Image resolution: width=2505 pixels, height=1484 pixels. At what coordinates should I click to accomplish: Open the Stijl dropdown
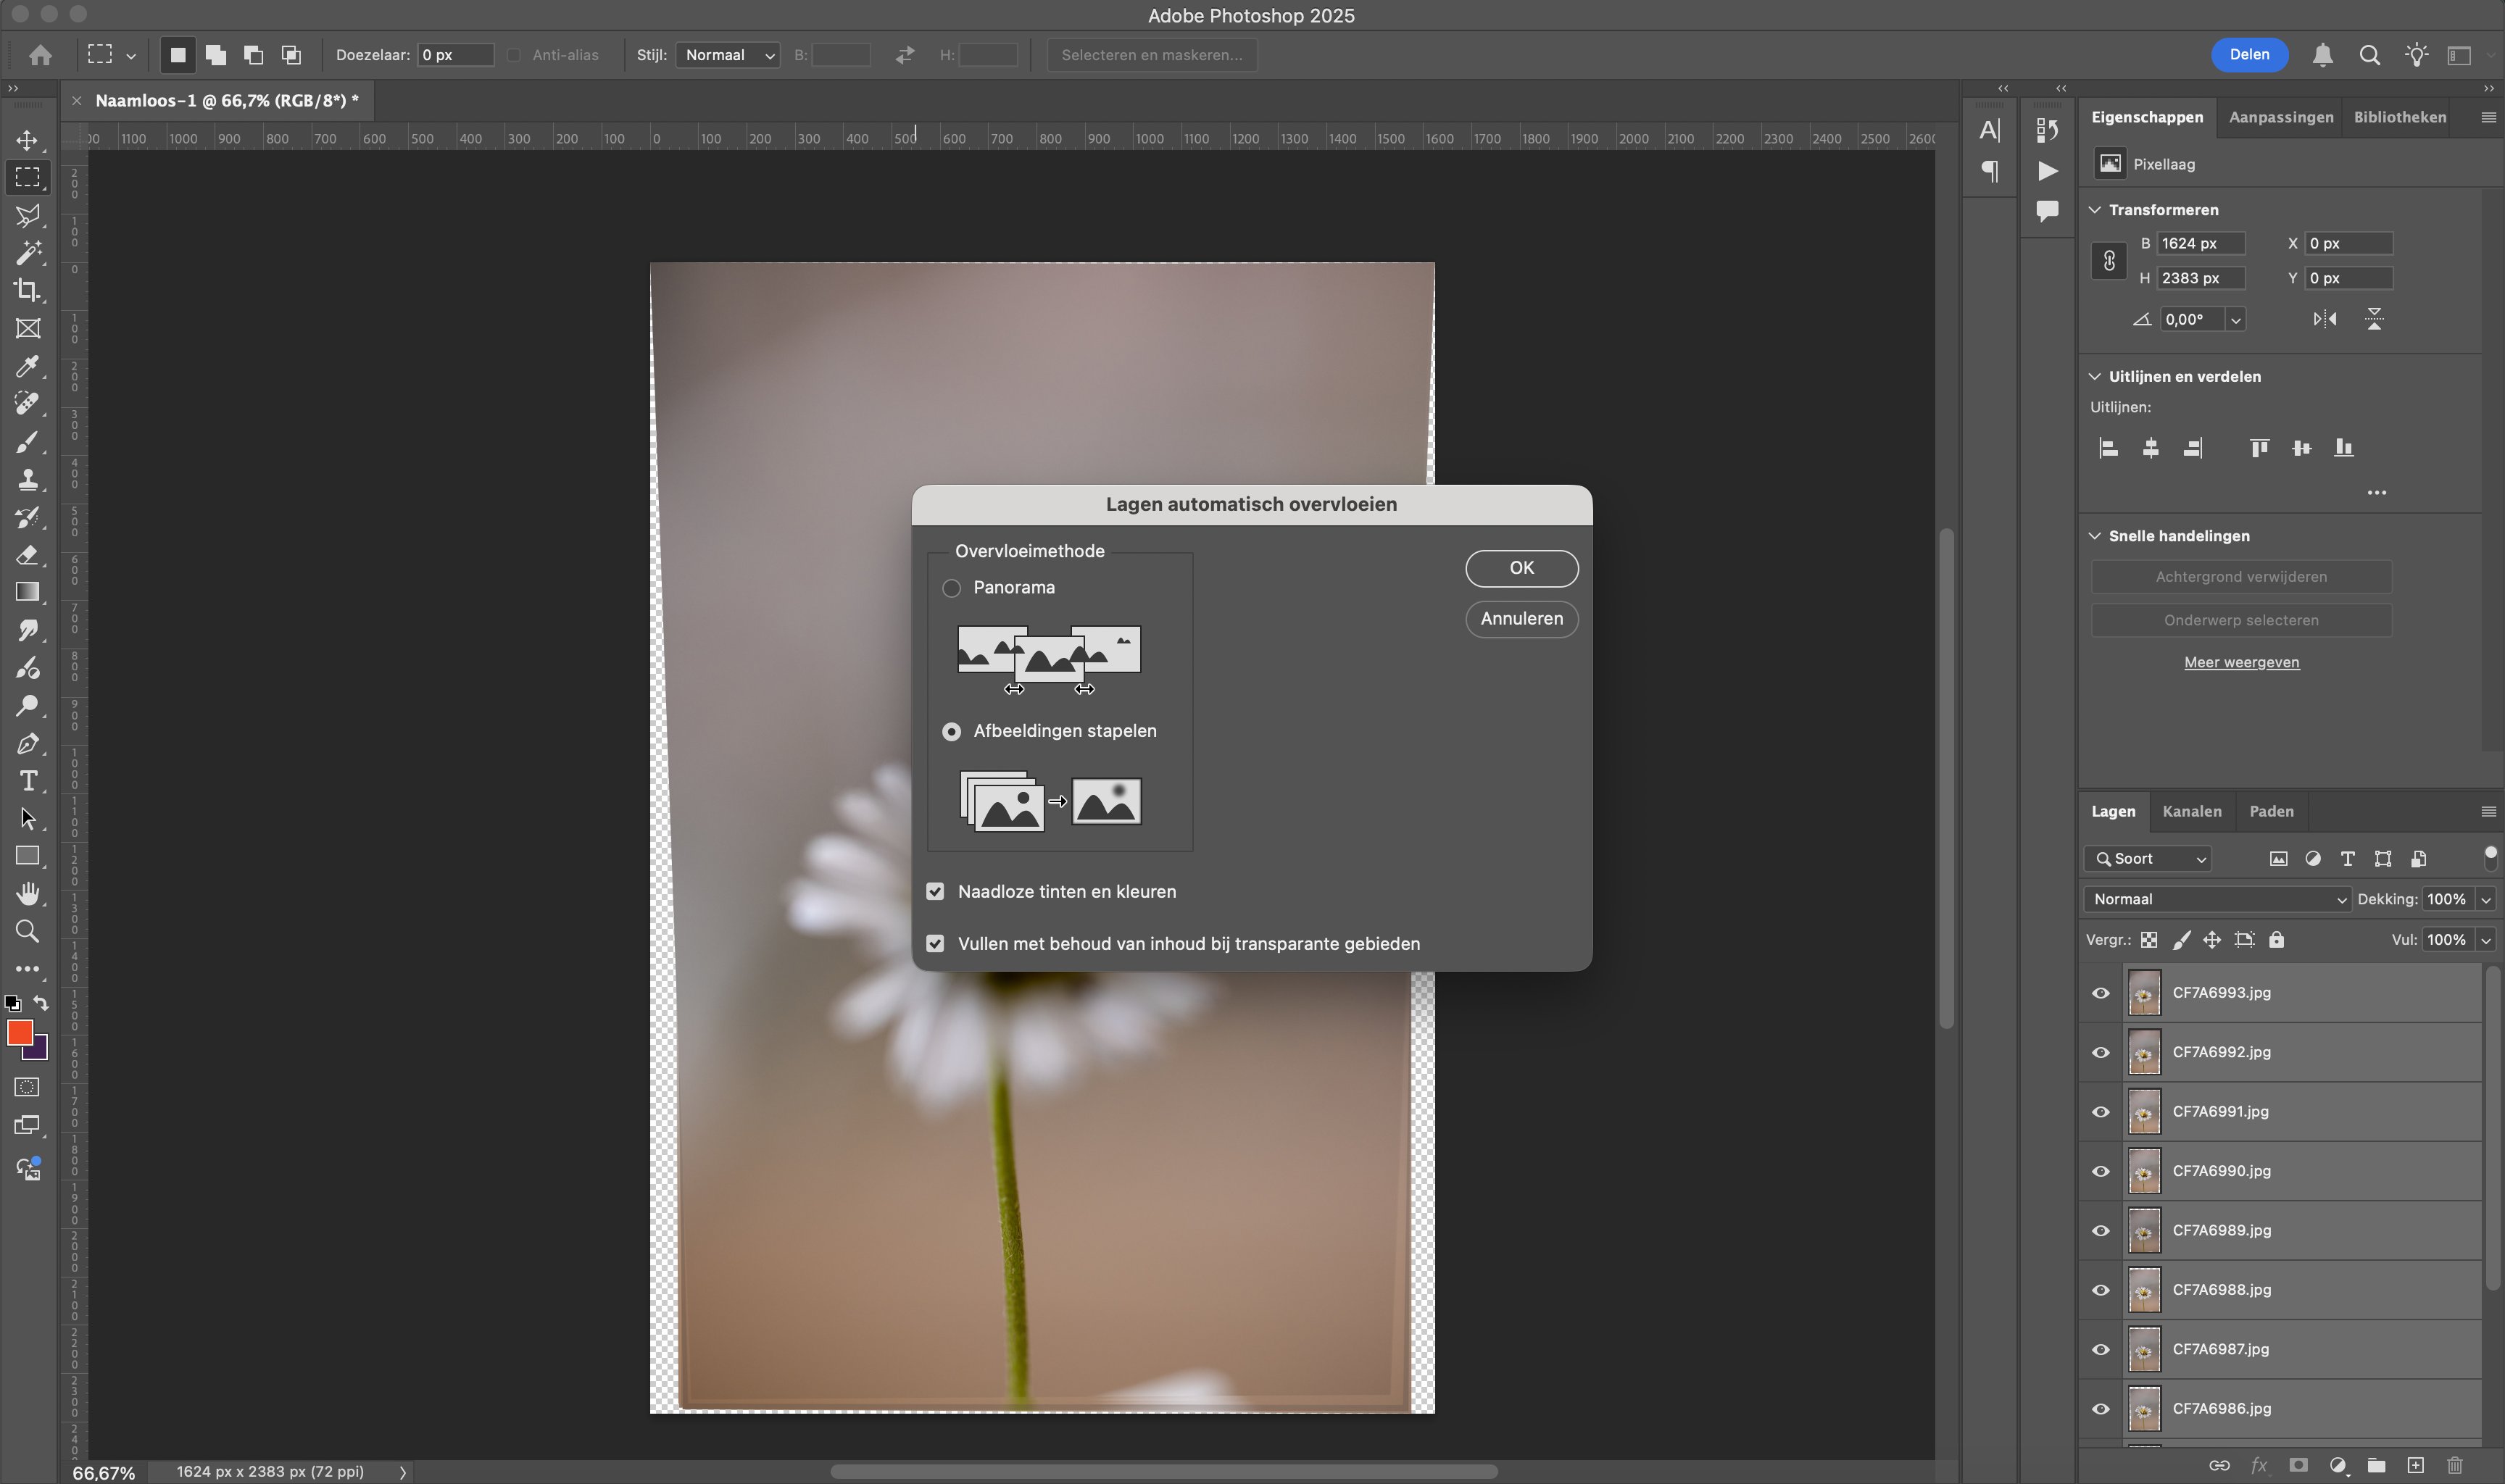(728, 55)
